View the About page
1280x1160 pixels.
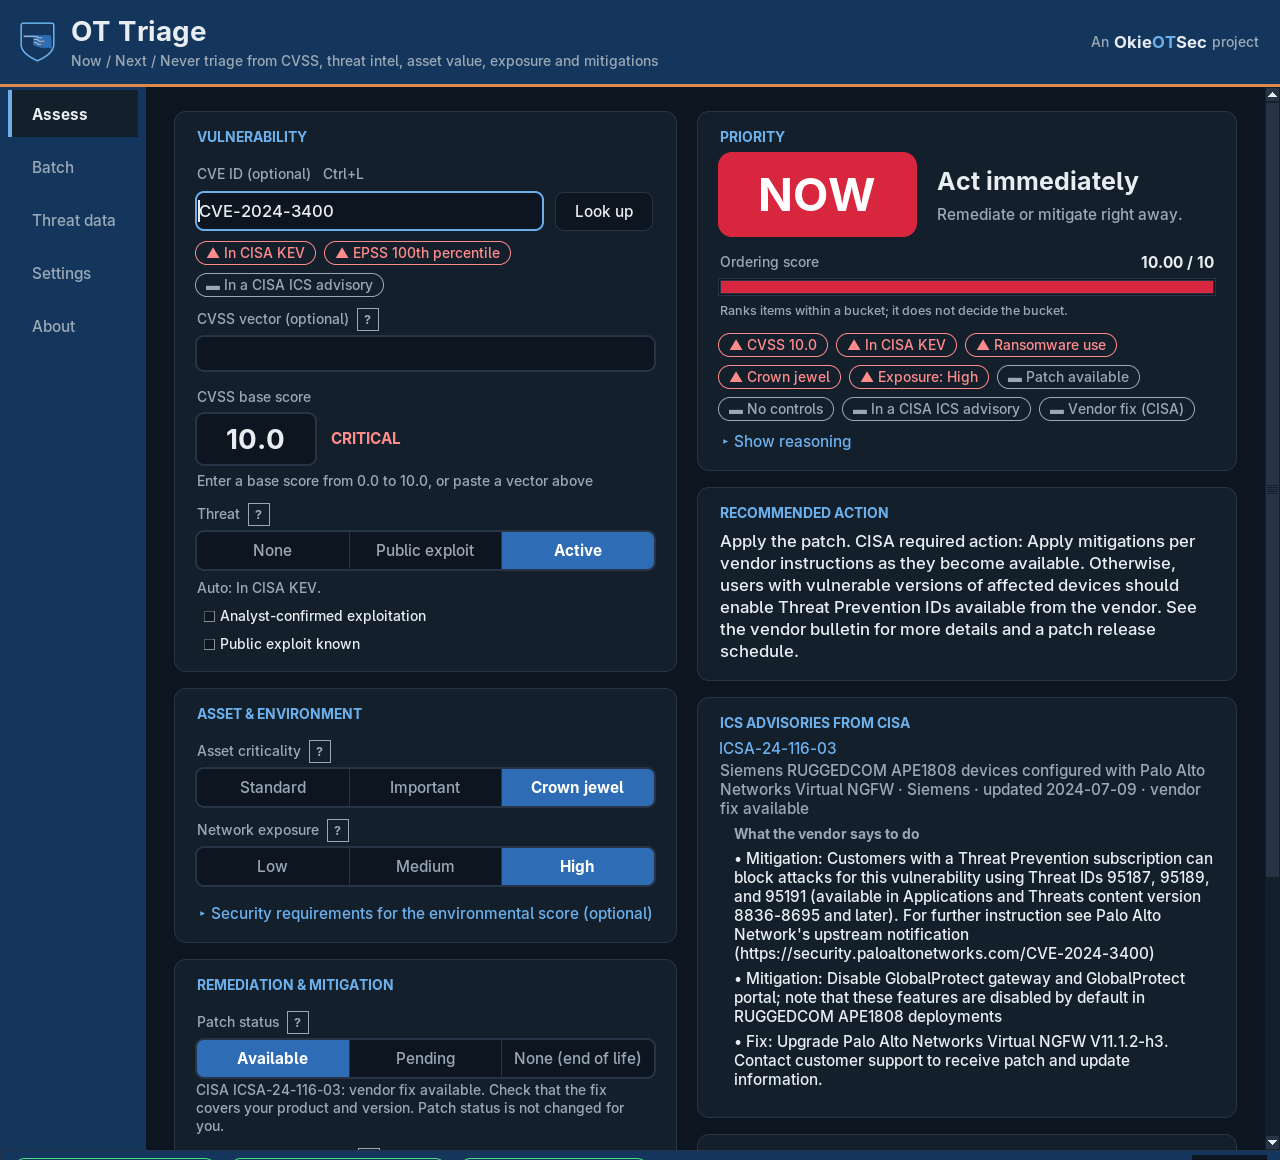[x=73, y=326]
